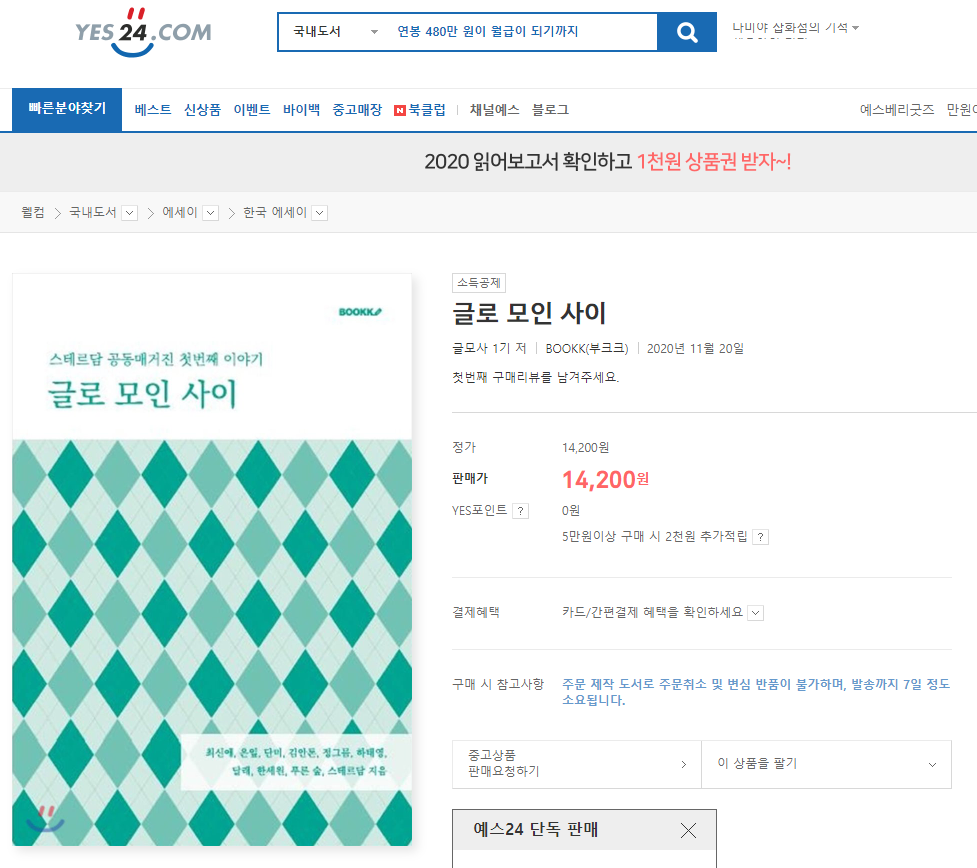Open author 글모사 1기 link
Image resolution: width=977 pixels, height=868 pixels.
482,348
